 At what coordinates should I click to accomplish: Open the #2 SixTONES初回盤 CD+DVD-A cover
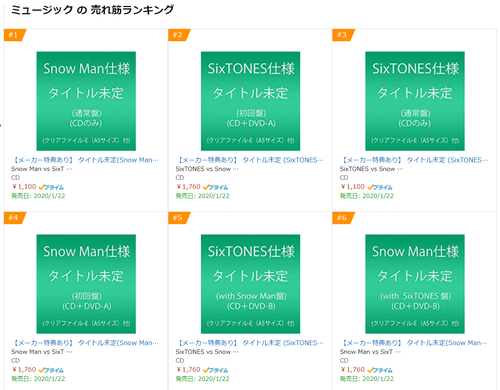[250, 101]
